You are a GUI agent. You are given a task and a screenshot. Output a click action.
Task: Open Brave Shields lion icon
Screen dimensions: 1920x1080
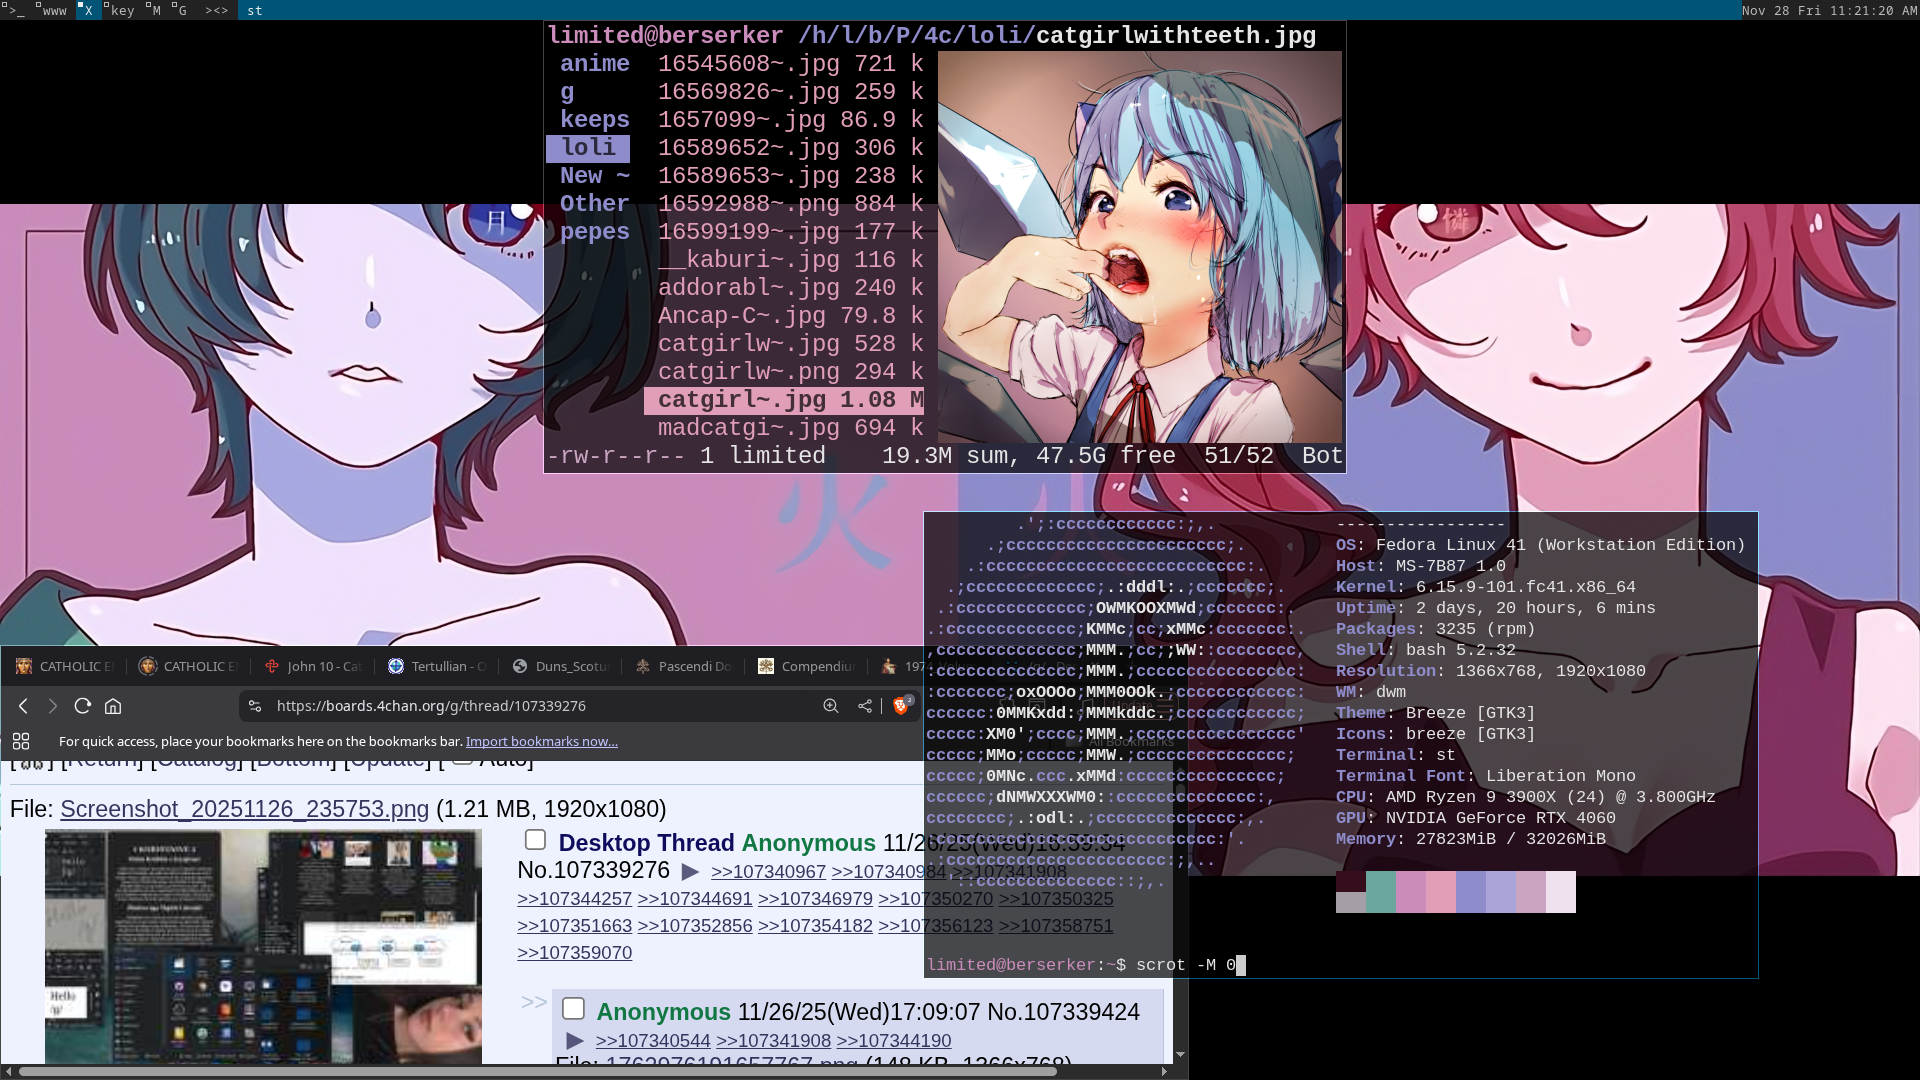(x=900, y=706)
